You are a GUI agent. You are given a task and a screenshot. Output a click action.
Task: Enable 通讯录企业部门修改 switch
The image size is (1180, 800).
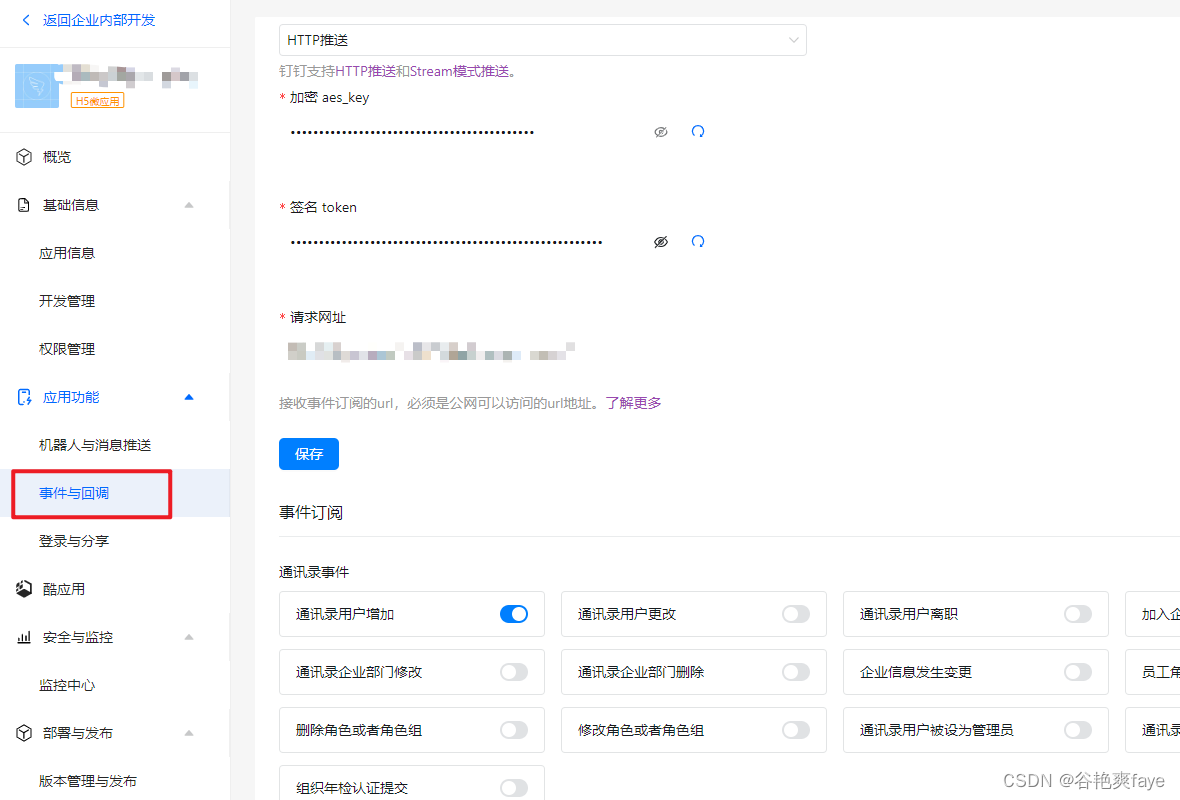tap(514, 672)
